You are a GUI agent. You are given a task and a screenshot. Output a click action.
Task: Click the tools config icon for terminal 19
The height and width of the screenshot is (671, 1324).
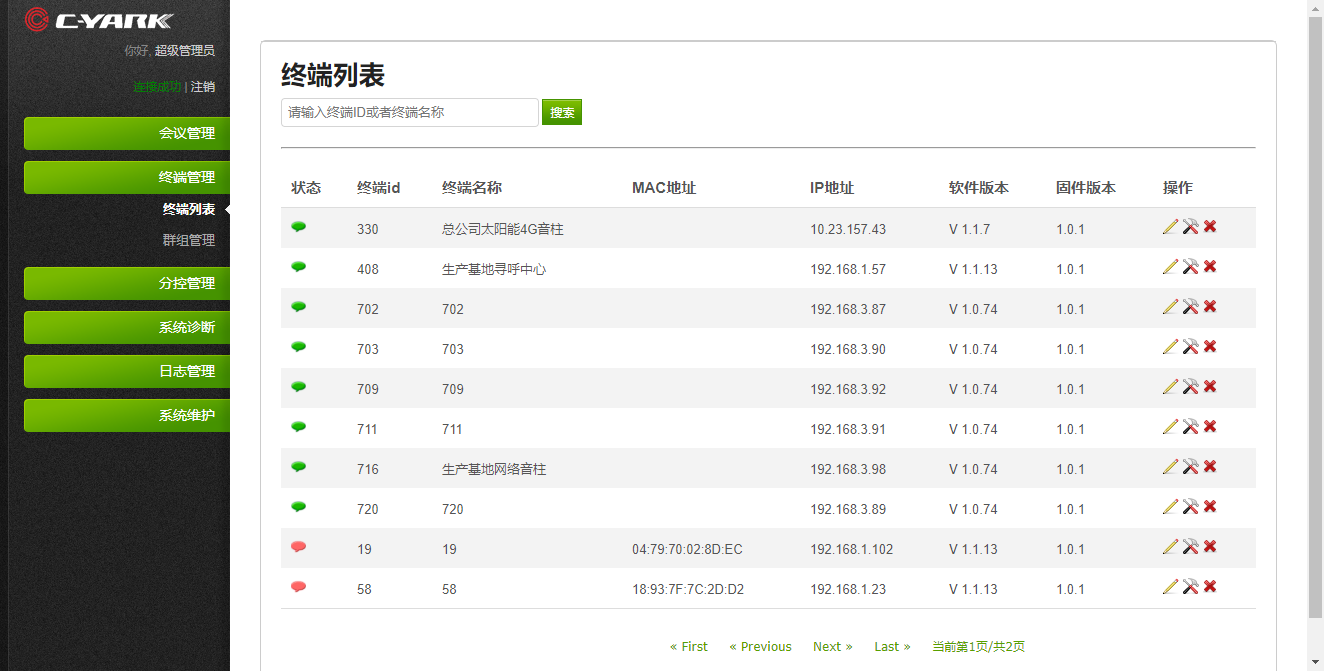coord(1190,547)
